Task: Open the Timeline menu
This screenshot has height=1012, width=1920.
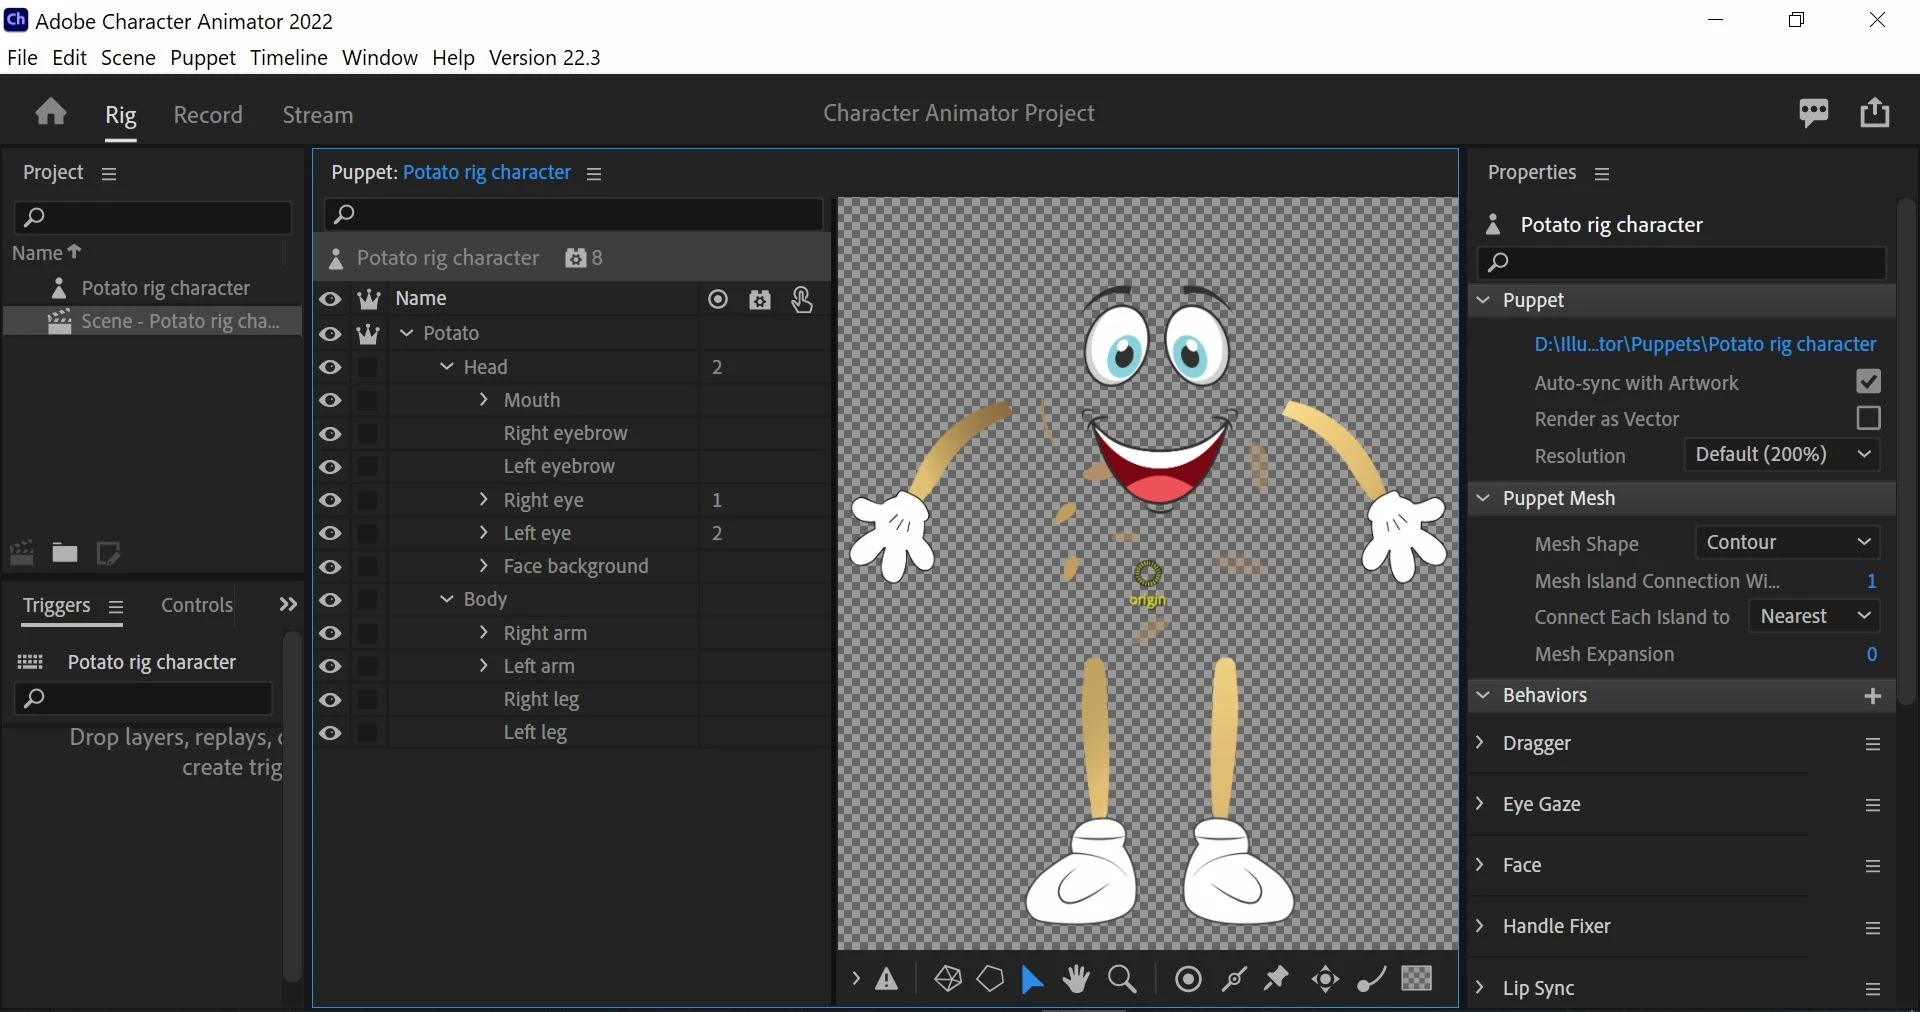Action: click(289, 57)
